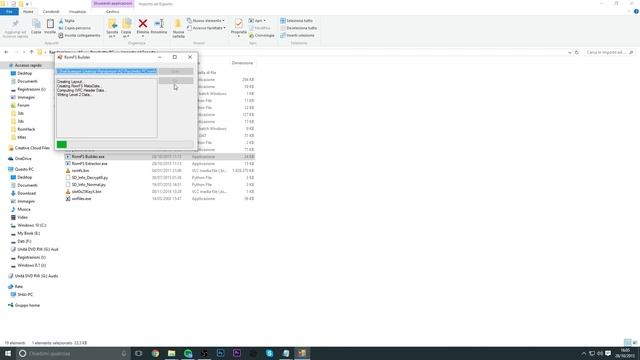This screenshot has width=640, height=360.
Task: Expand the Recent locations arrow
Action: (24, 52)
